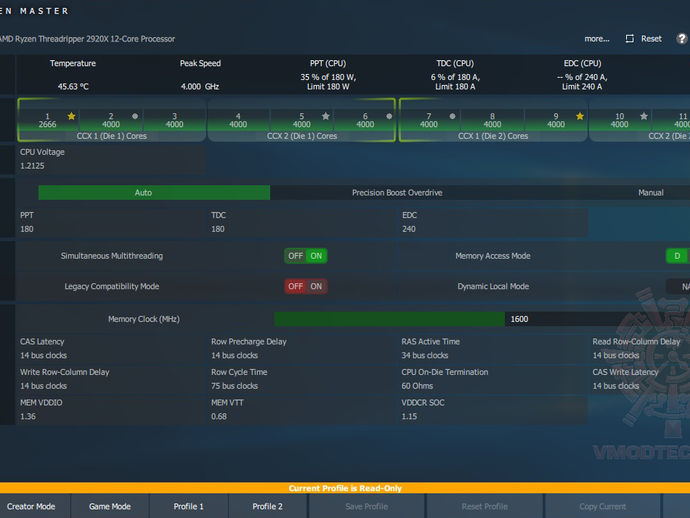Click the dot marker on core 2
The width and height of the screenshot is (690, 518).
tap(135, 116)
